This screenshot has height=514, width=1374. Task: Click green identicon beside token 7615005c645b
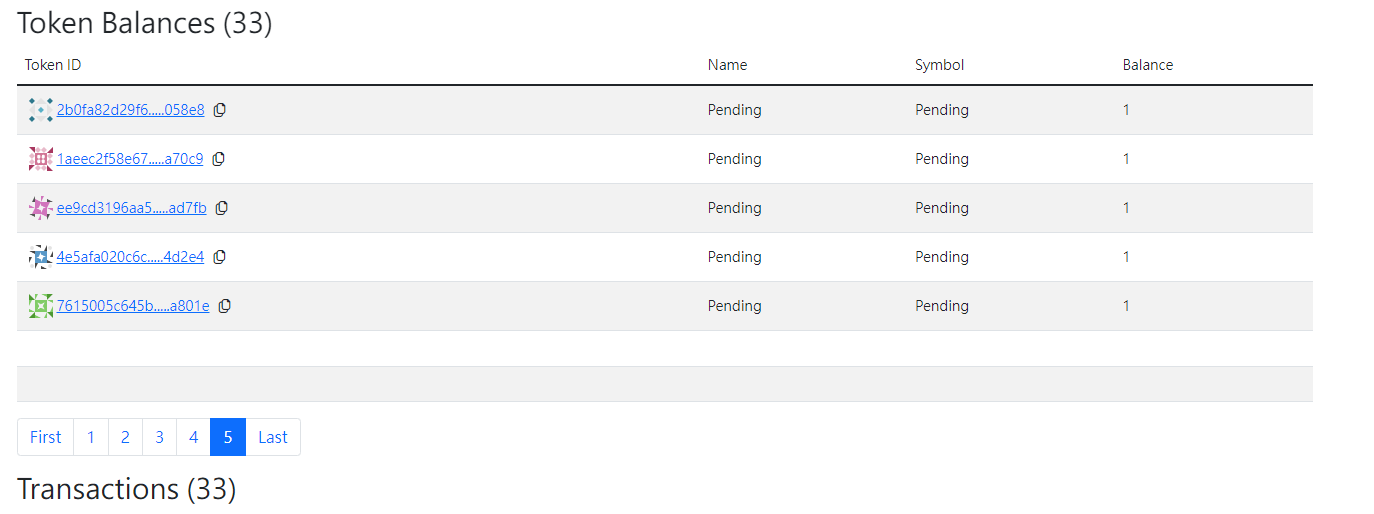[41, 306]
